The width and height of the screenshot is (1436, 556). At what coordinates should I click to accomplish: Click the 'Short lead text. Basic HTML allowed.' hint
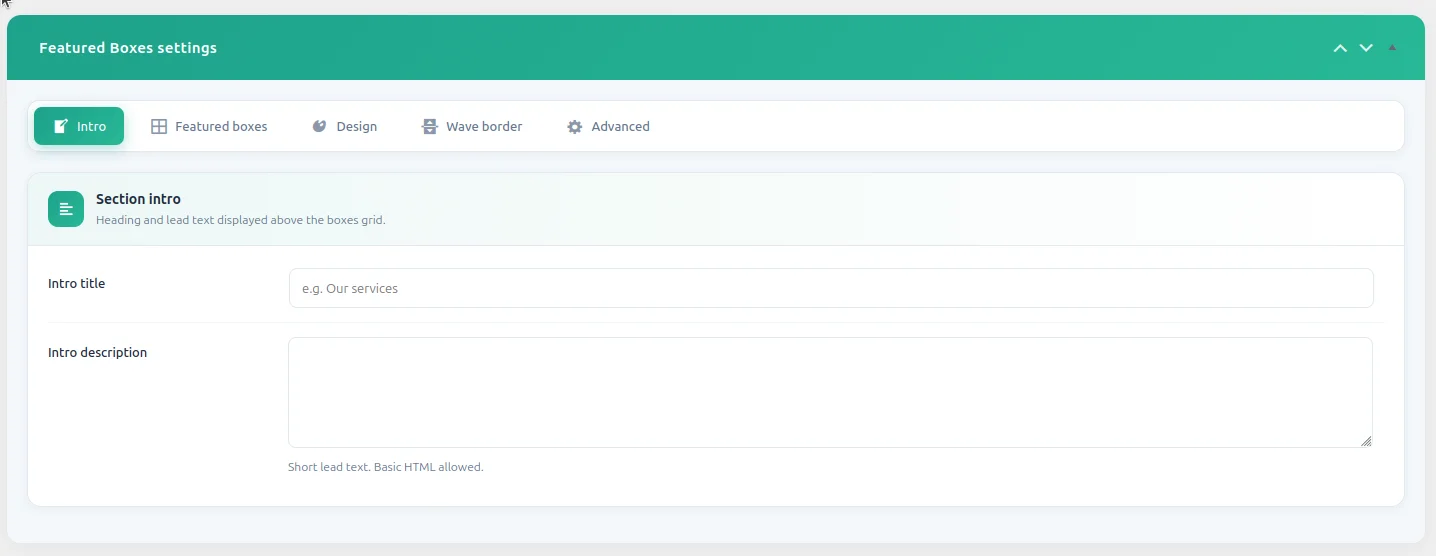(385, 467)
